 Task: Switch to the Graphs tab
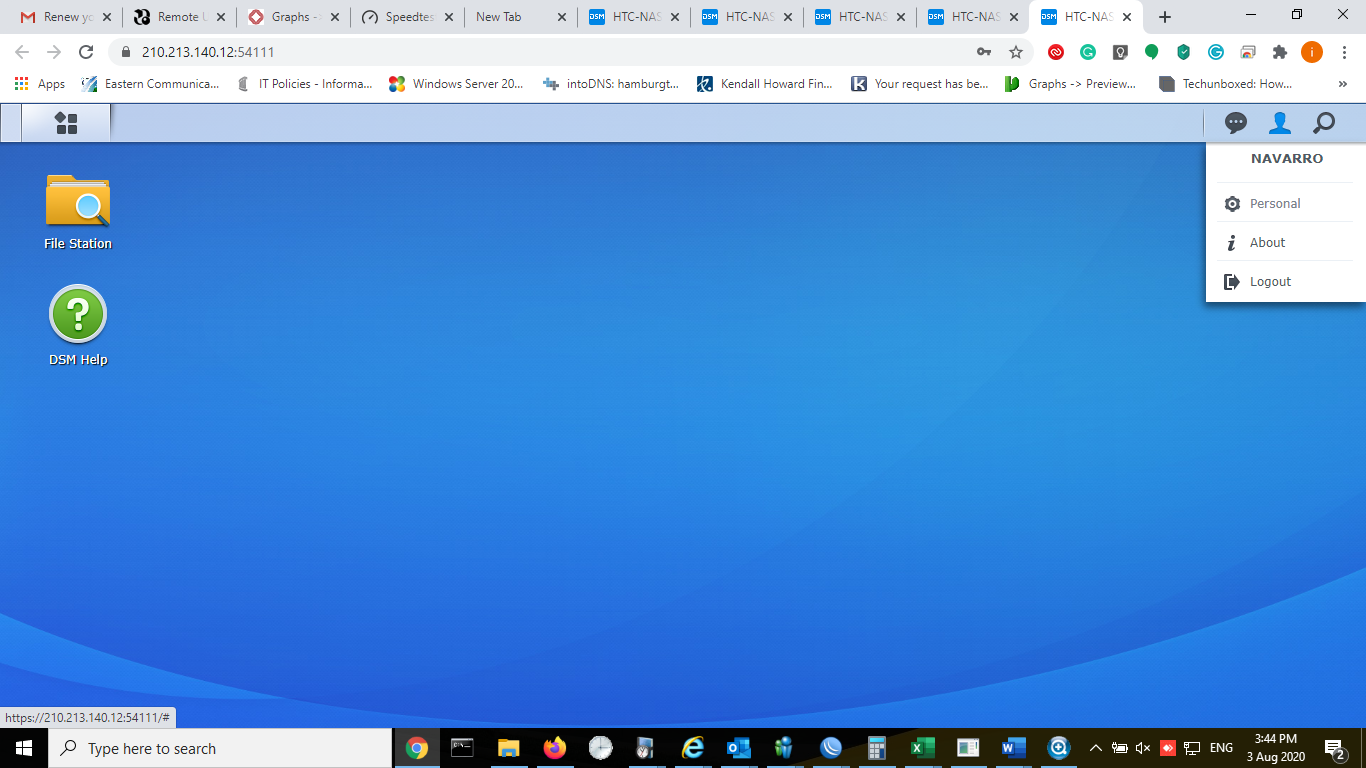click(293, 17)
